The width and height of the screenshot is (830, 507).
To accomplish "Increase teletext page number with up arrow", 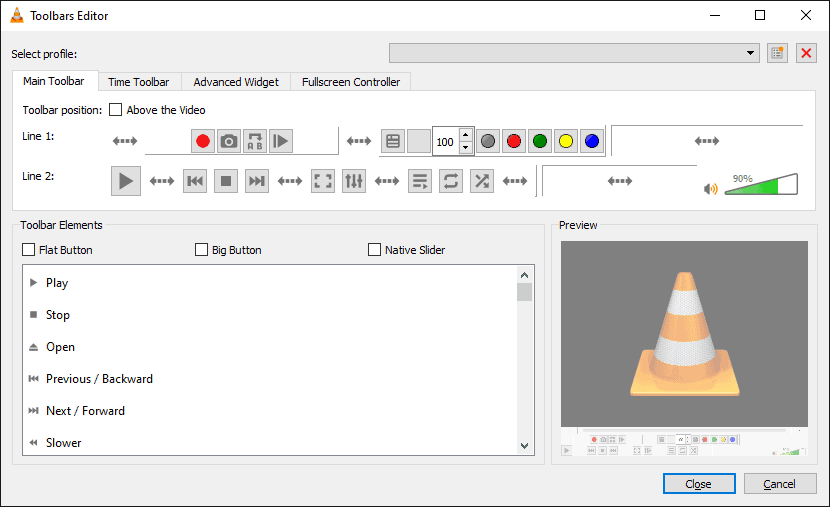I will (466, 135).
